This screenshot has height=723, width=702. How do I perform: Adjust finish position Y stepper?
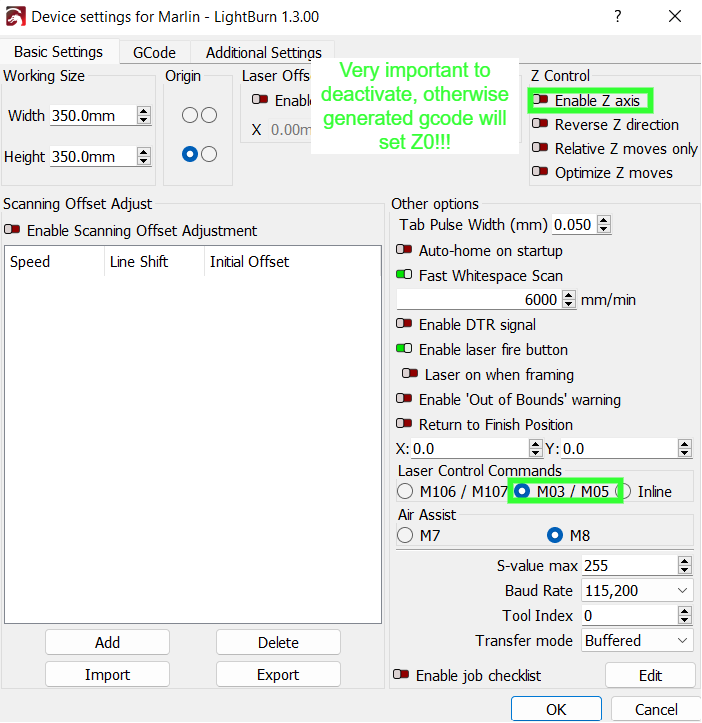coord(685,448)
